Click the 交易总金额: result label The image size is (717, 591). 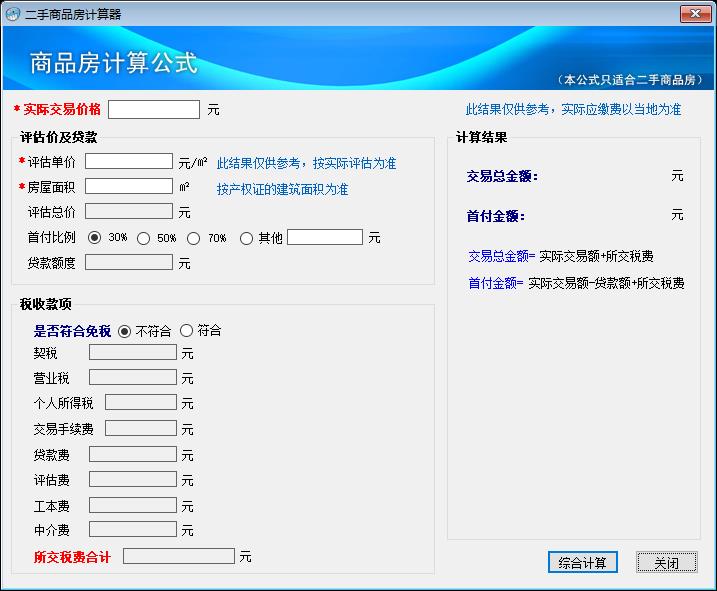coord(502,176)
